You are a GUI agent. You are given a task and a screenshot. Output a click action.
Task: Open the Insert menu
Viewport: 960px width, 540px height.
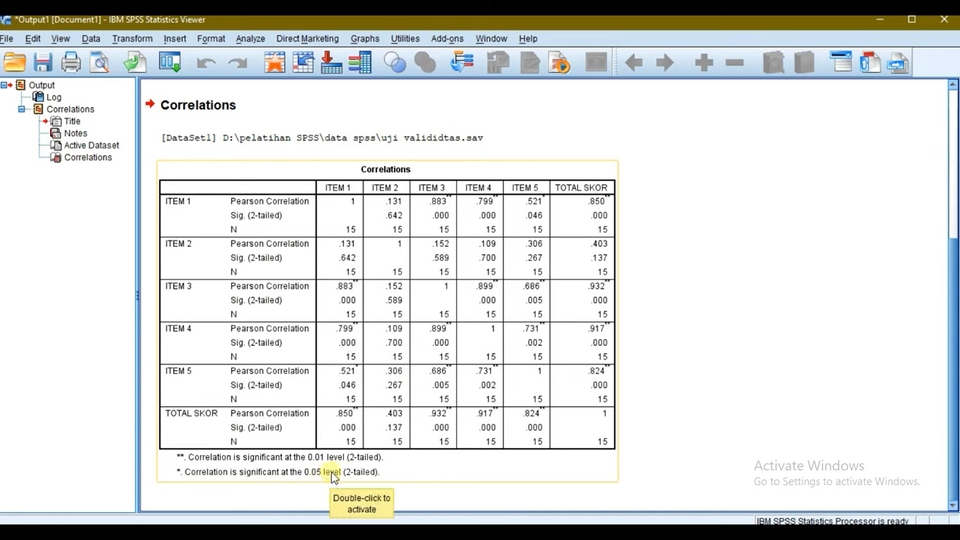[174, 39]
